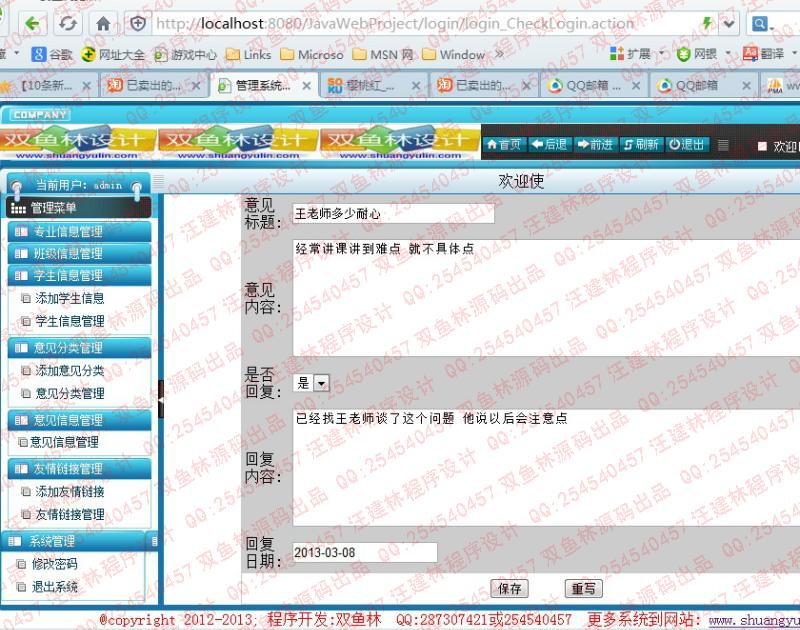Open 修改密码 in sidebar
This screenshot has width=800, height=630.
tap(54, 564)
